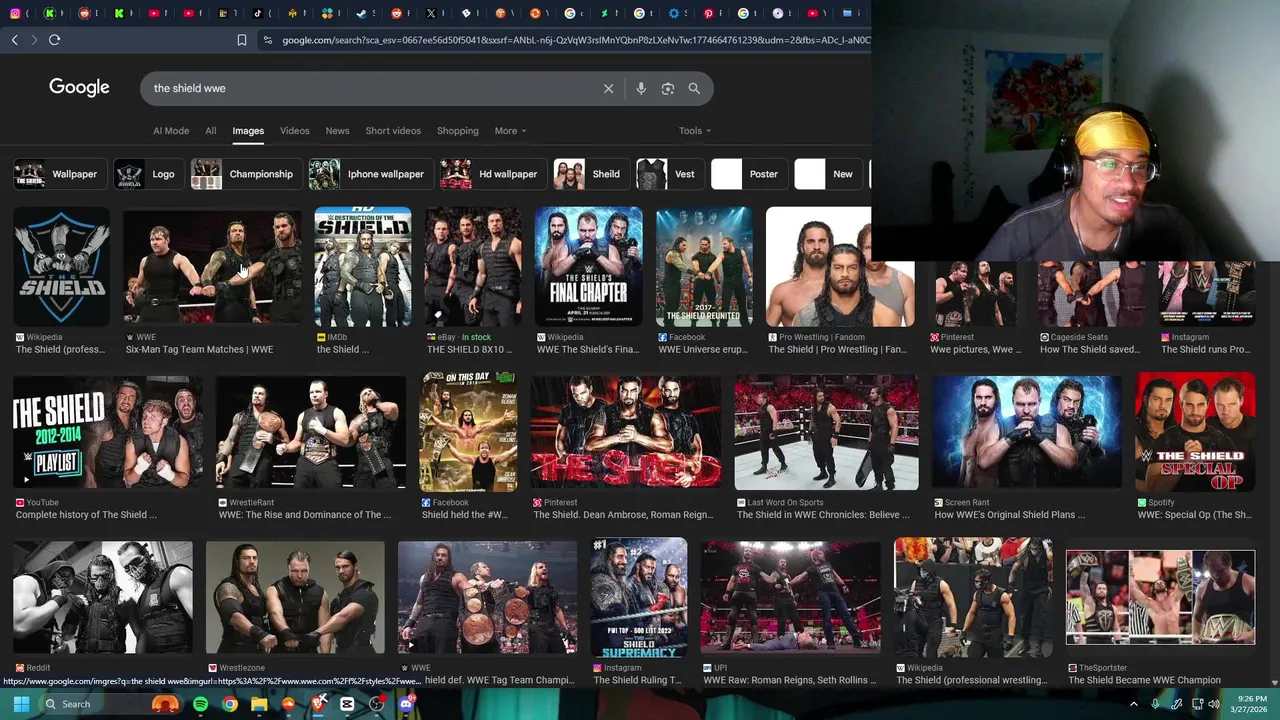Go back with the browser back arrow
Viewport: 1280px width, 720px height.
pos(14,40)
